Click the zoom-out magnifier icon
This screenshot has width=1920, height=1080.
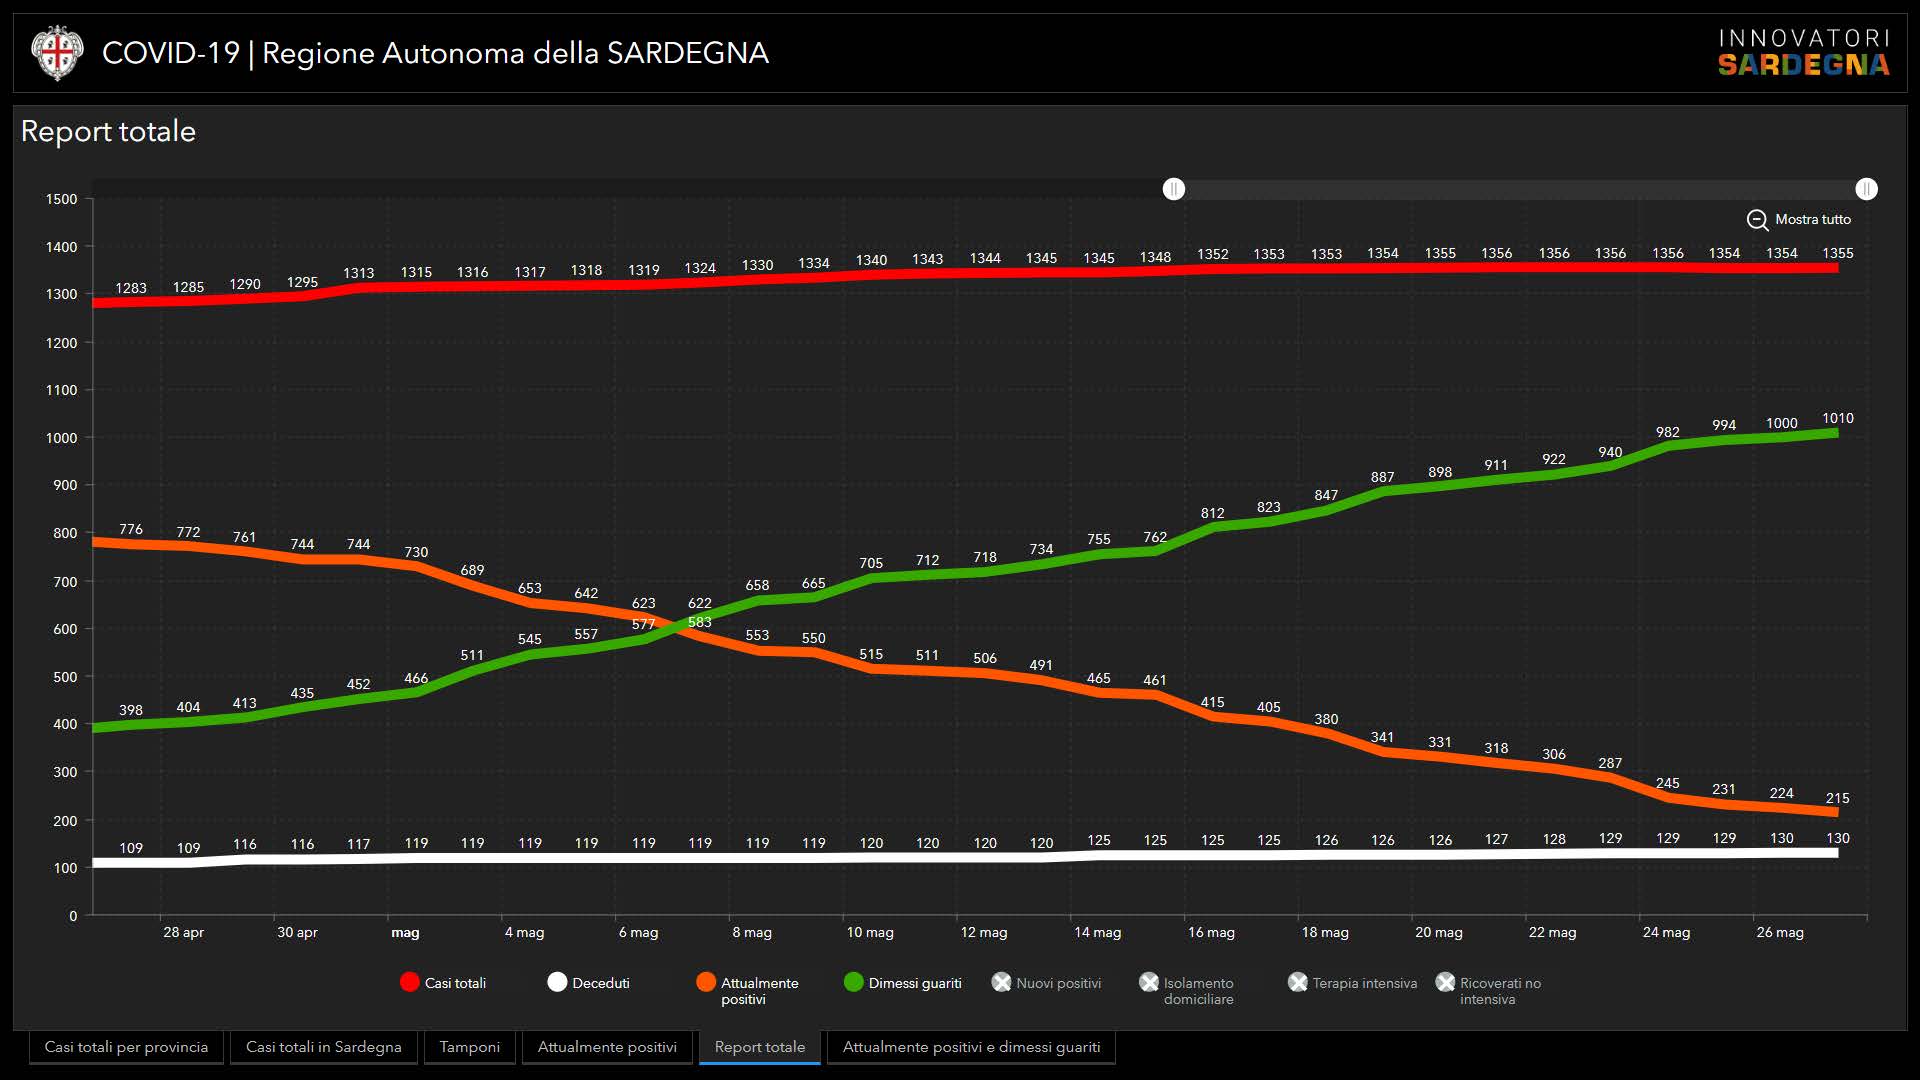(1757, 220)
